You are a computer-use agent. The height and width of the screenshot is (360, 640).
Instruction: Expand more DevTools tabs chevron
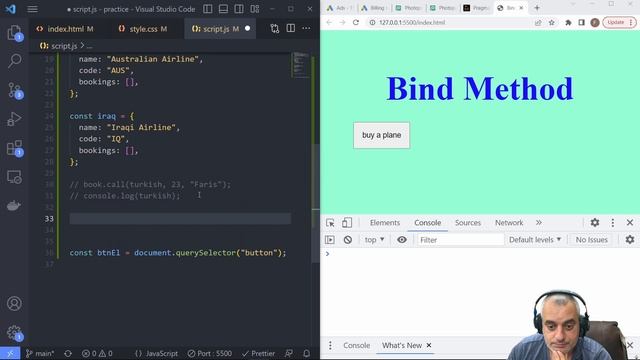click(539, 223)
